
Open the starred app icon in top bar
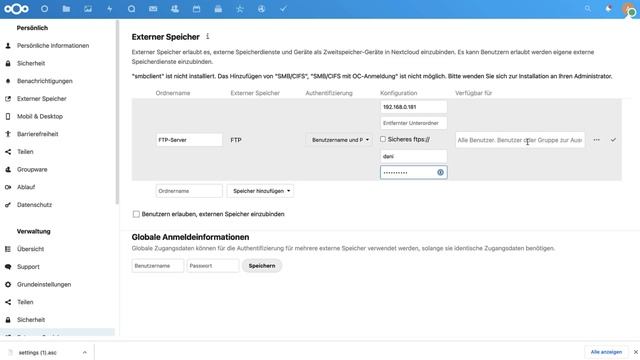click(240, 9)
